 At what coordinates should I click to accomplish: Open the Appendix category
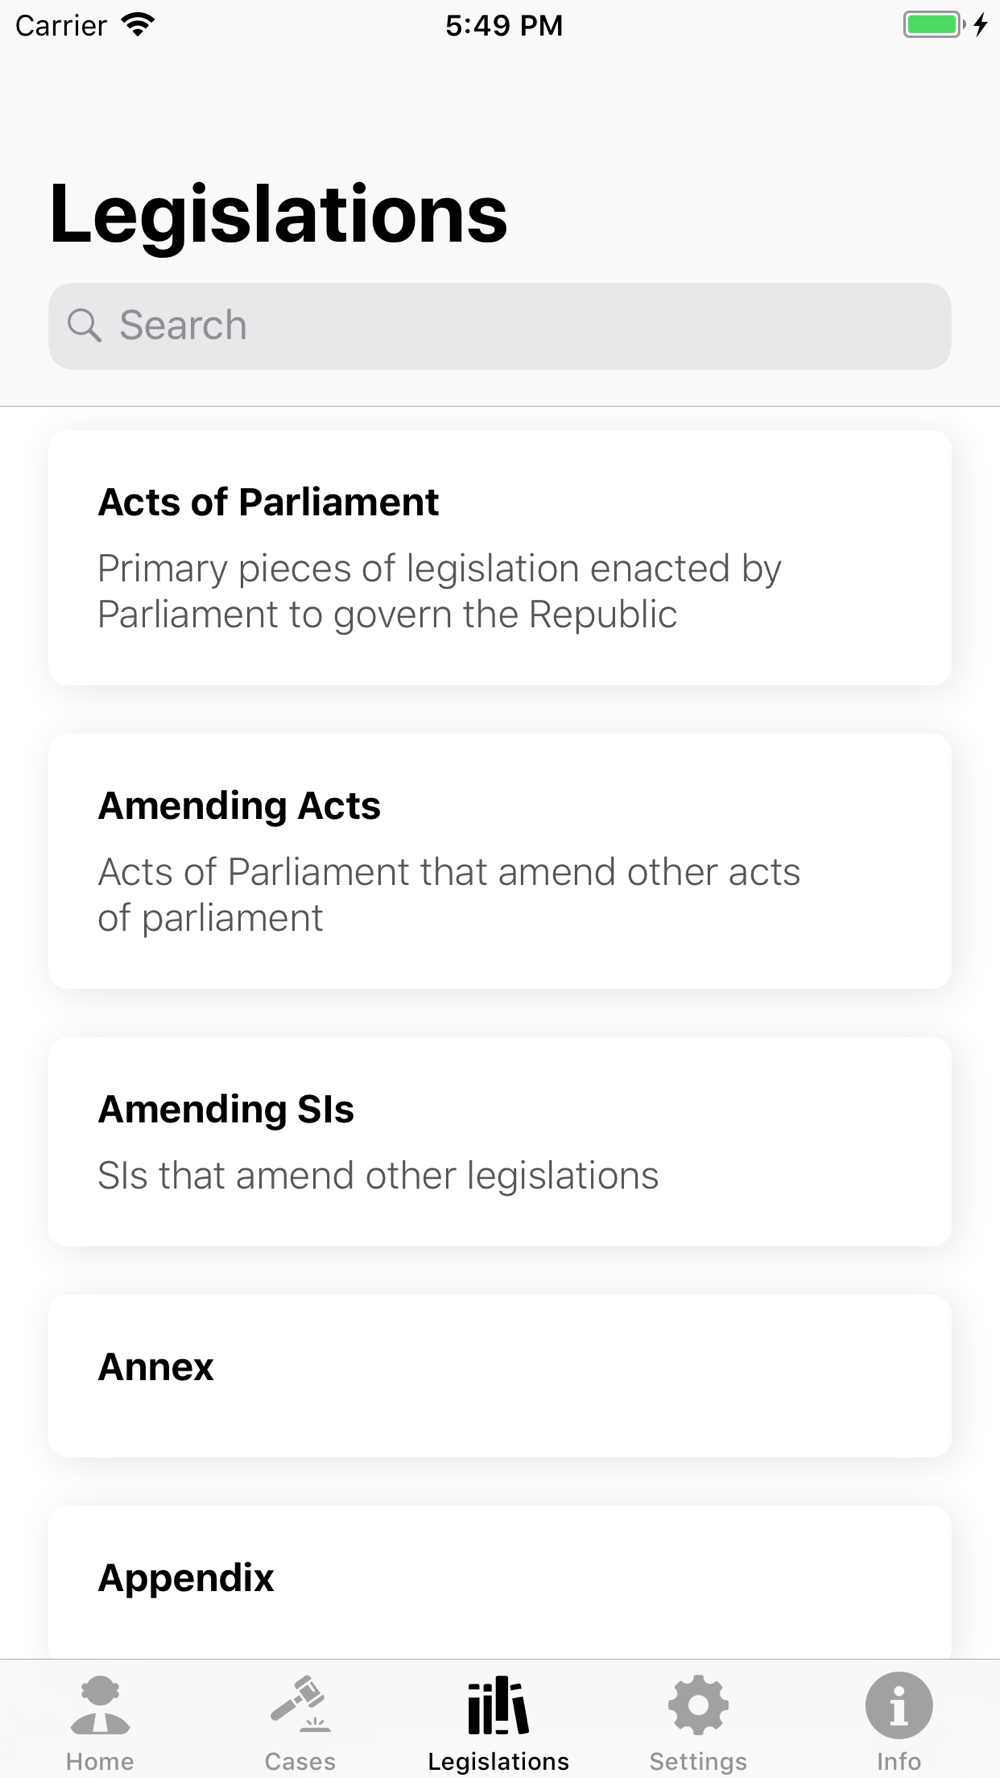coord(500,1580)
